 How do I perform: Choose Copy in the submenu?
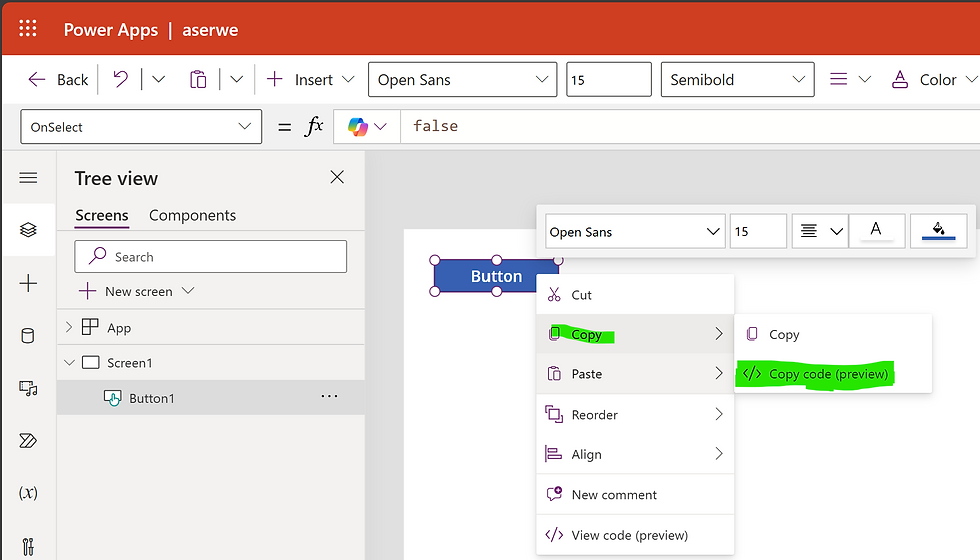pos(833,334)
